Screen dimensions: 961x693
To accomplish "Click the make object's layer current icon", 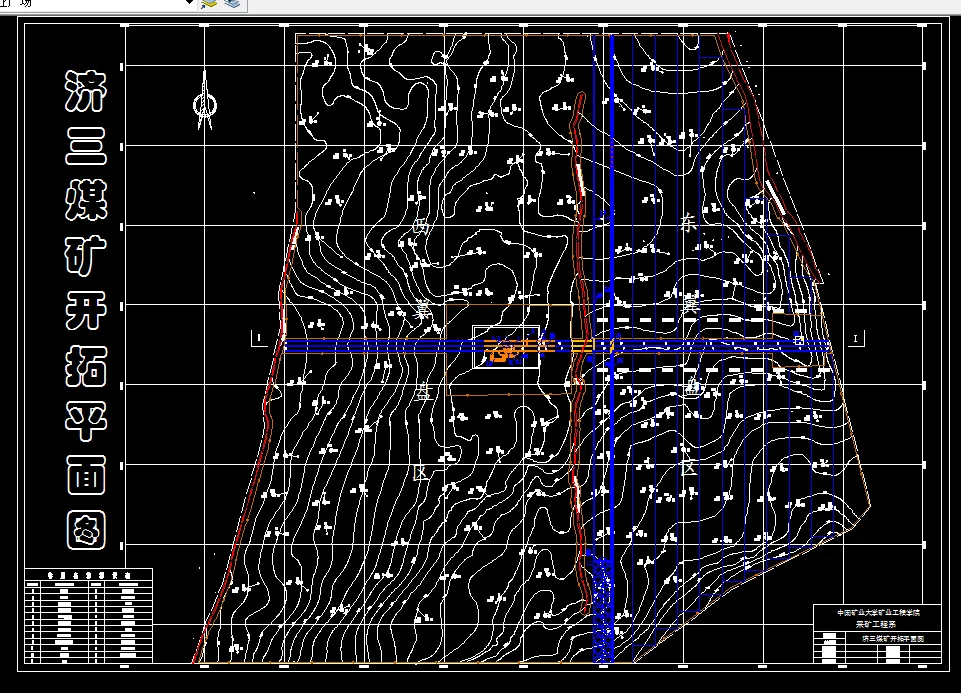I will 210,4.
